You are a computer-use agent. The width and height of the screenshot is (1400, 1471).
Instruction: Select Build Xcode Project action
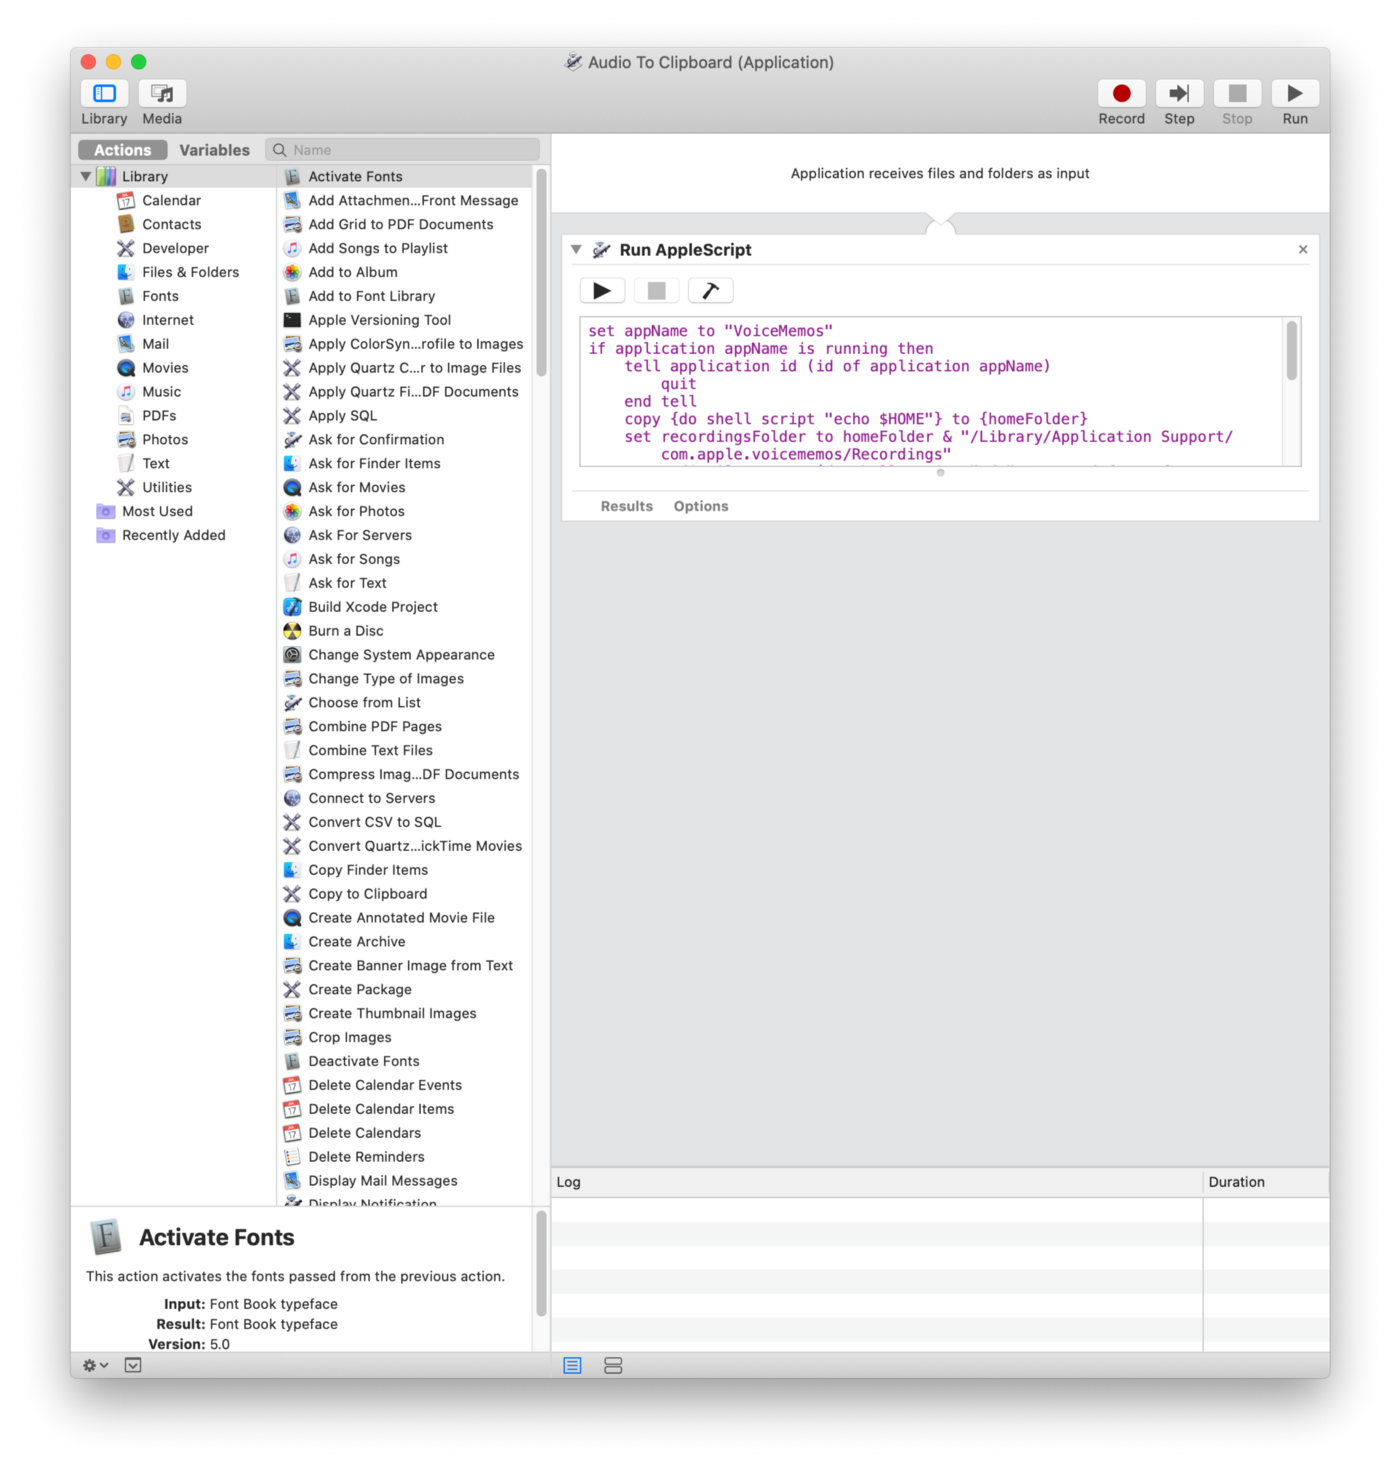pyautogui.click(x=404, y=607)
